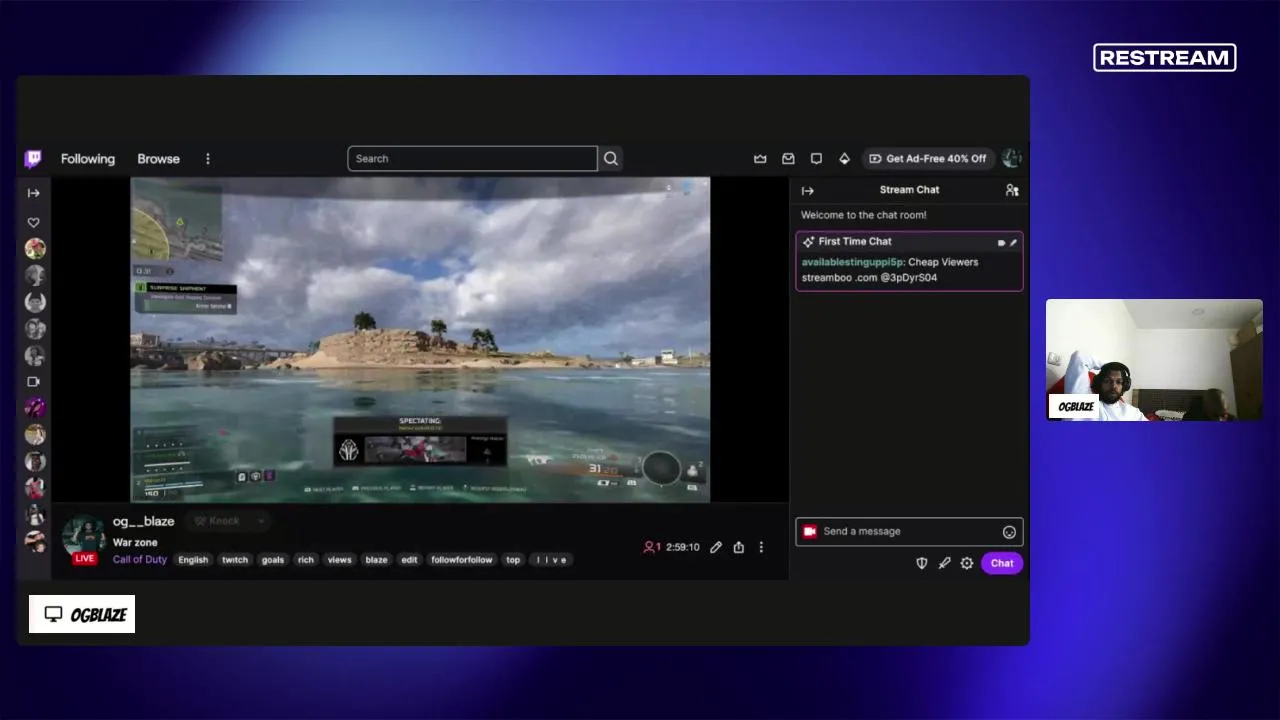Click the tag icon on First Time Chat message
Screen dimensions: 1280x720
coord(1001,242)
